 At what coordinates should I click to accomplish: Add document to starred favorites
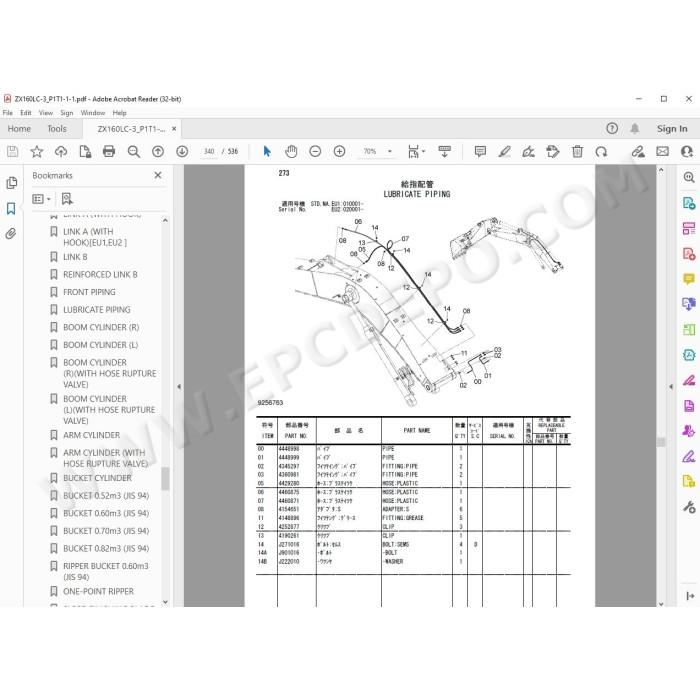click(x=37, y=151)
